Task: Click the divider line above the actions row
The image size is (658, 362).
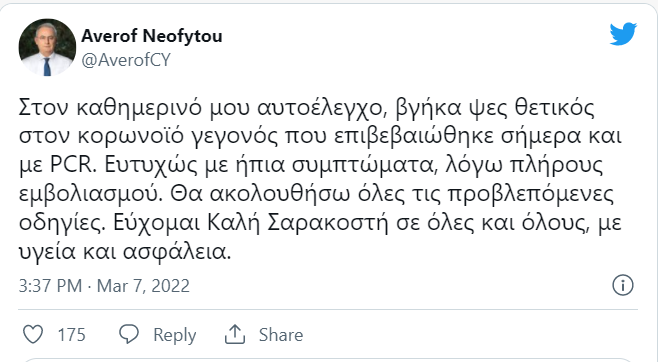Action: (328, 310)
